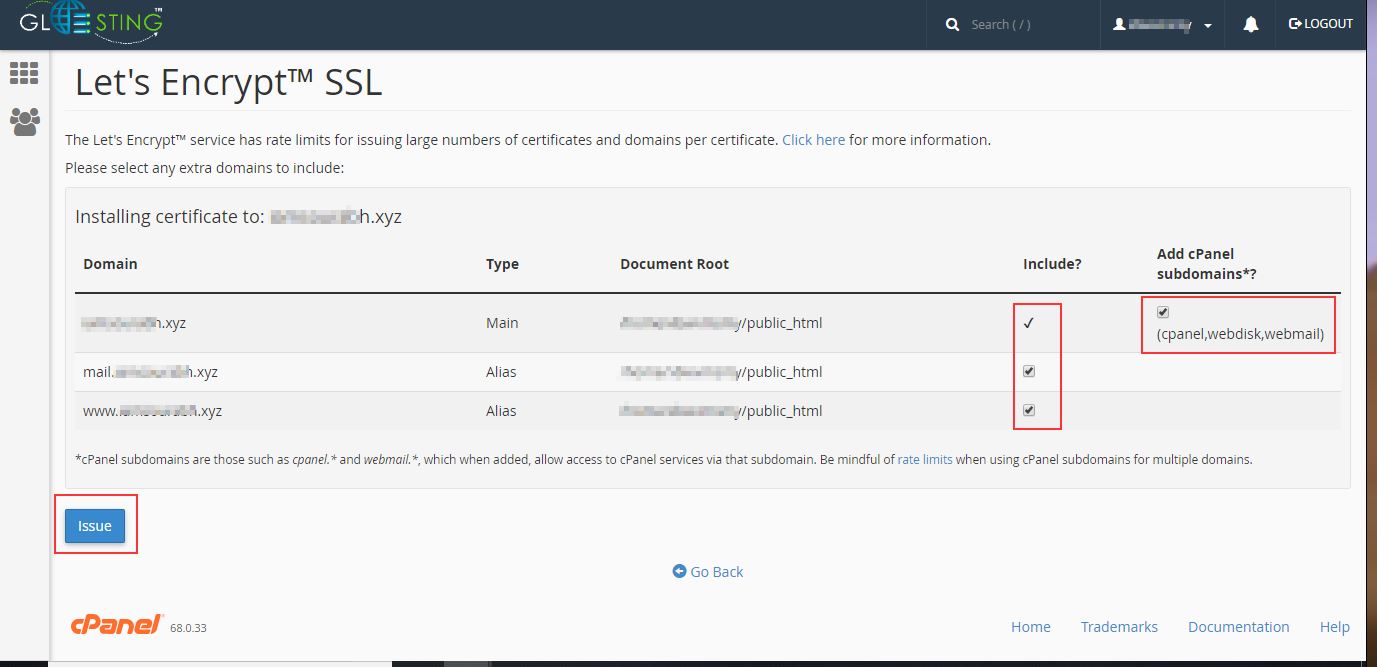Toggle Include checkbox for mail alias
Screen dimensions: 1377x667
(x=1029, y=371)
